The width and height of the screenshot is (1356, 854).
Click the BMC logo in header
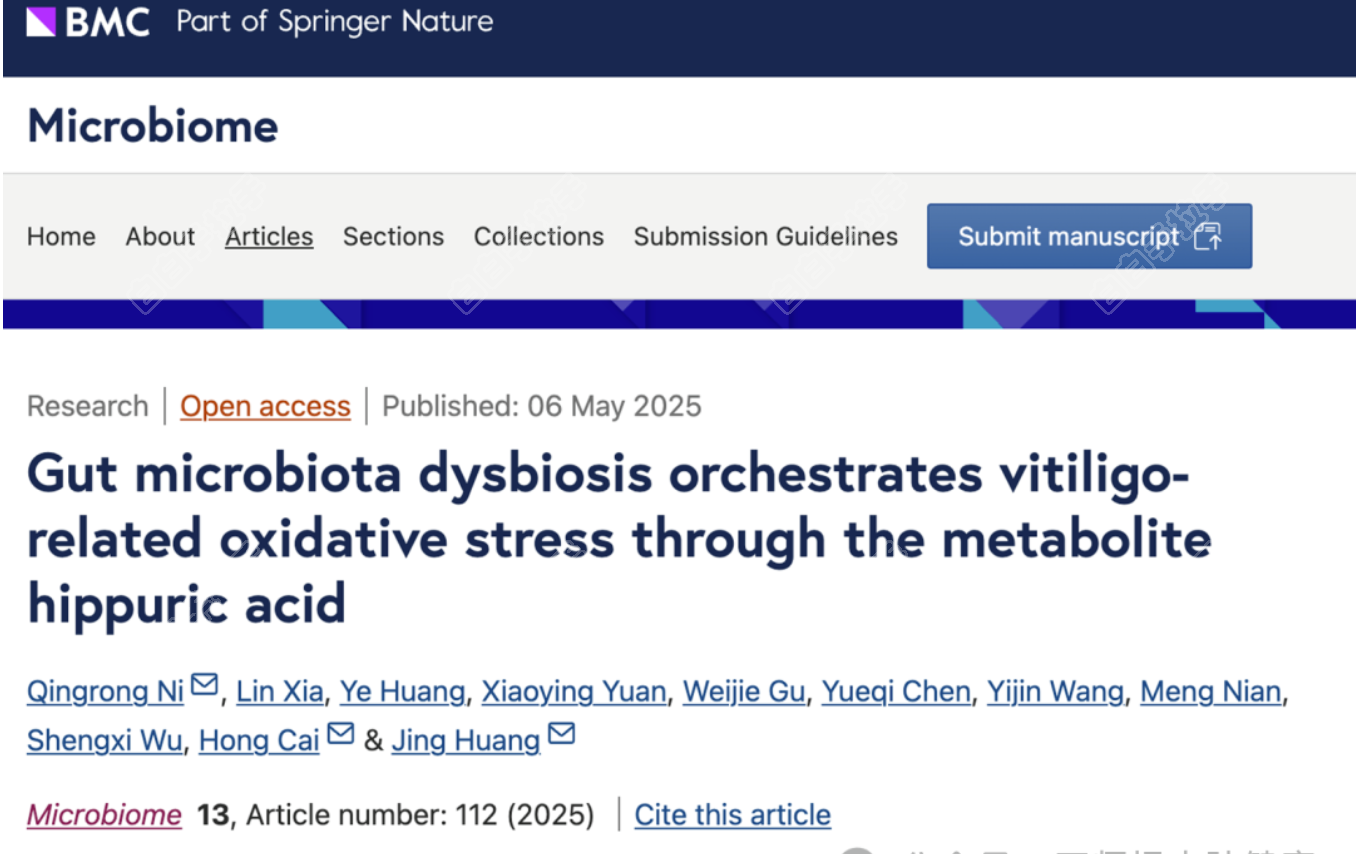pos(88,22)
